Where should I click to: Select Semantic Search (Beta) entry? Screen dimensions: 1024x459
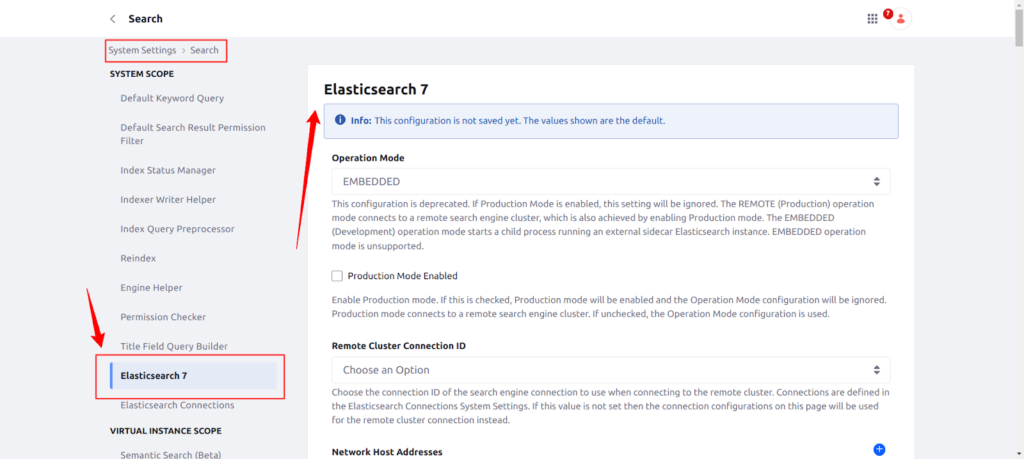(x=171, y=455)
